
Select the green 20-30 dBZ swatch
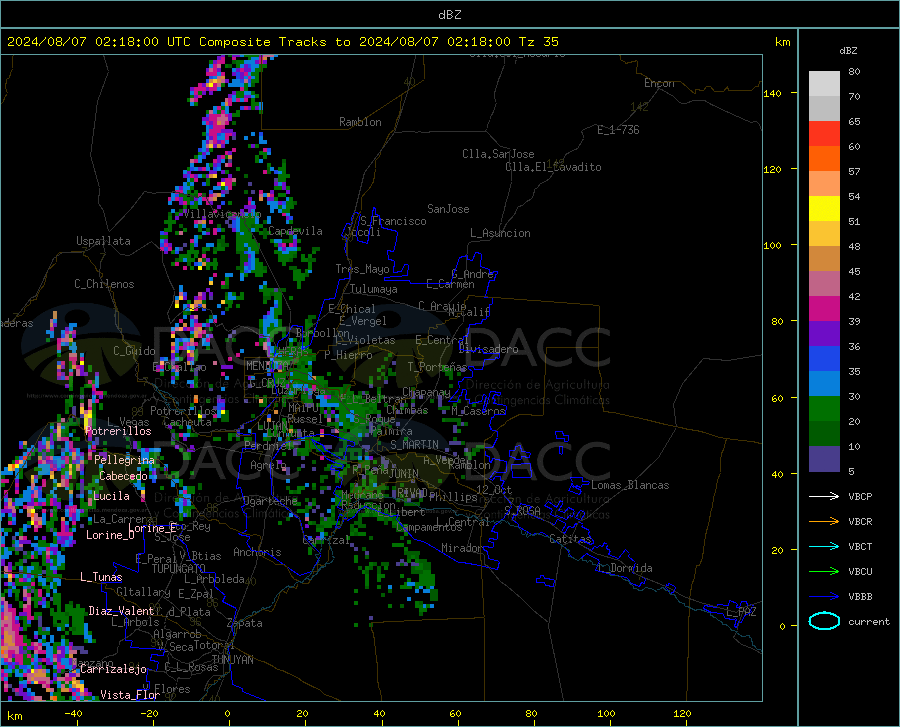tap(824, 409)
